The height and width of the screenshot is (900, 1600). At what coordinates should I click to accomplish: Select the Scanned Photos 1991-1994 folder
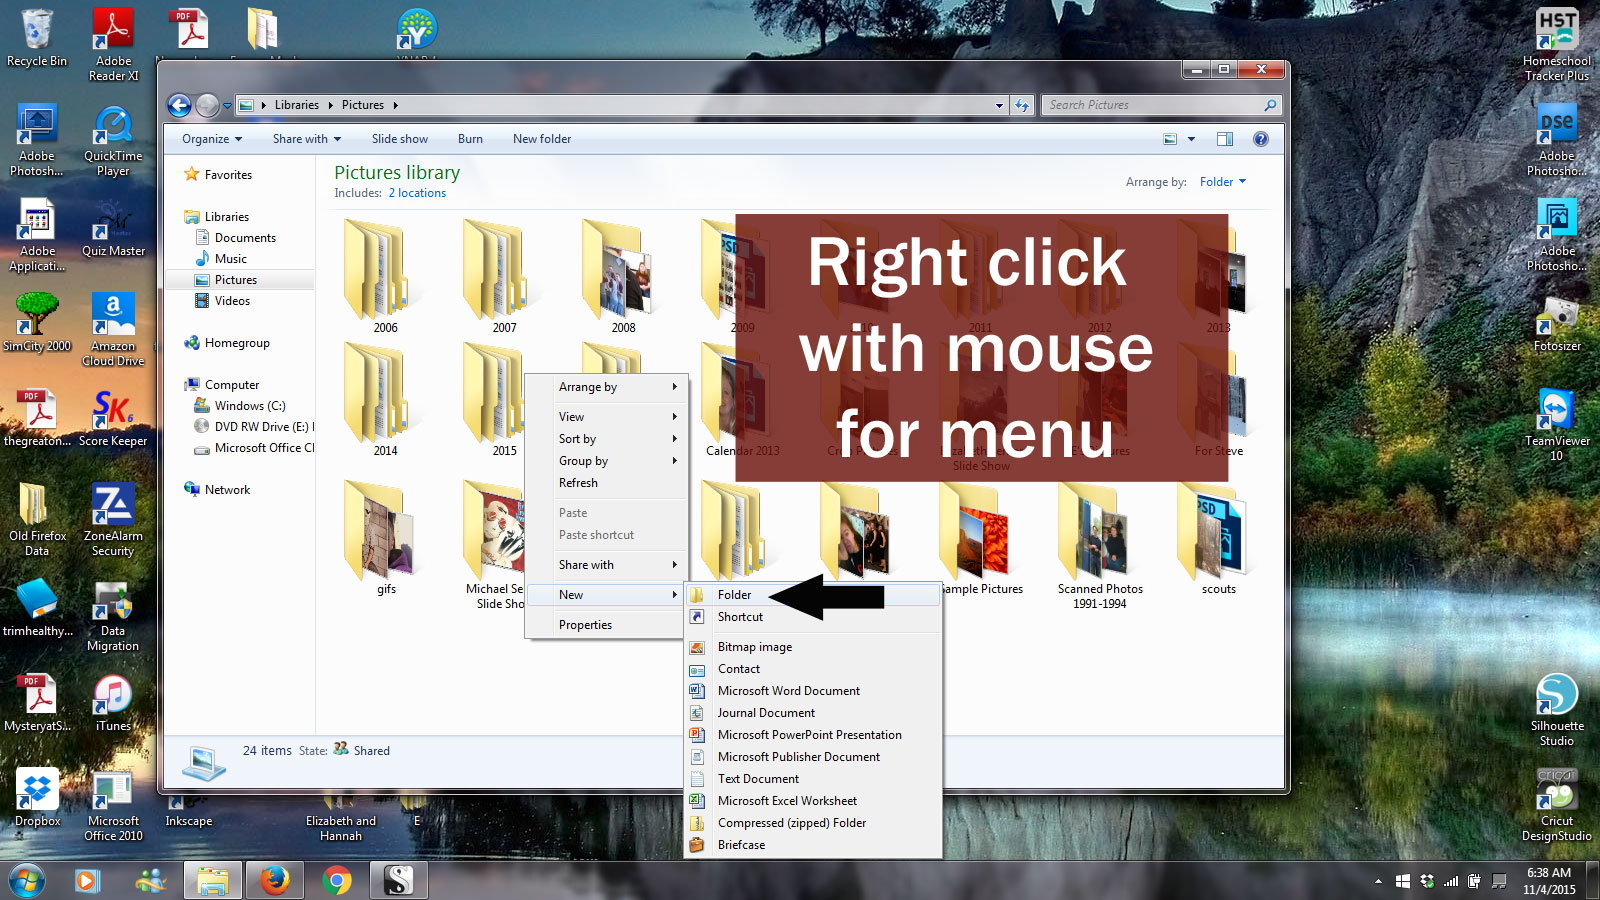(x=1100, y=545)
